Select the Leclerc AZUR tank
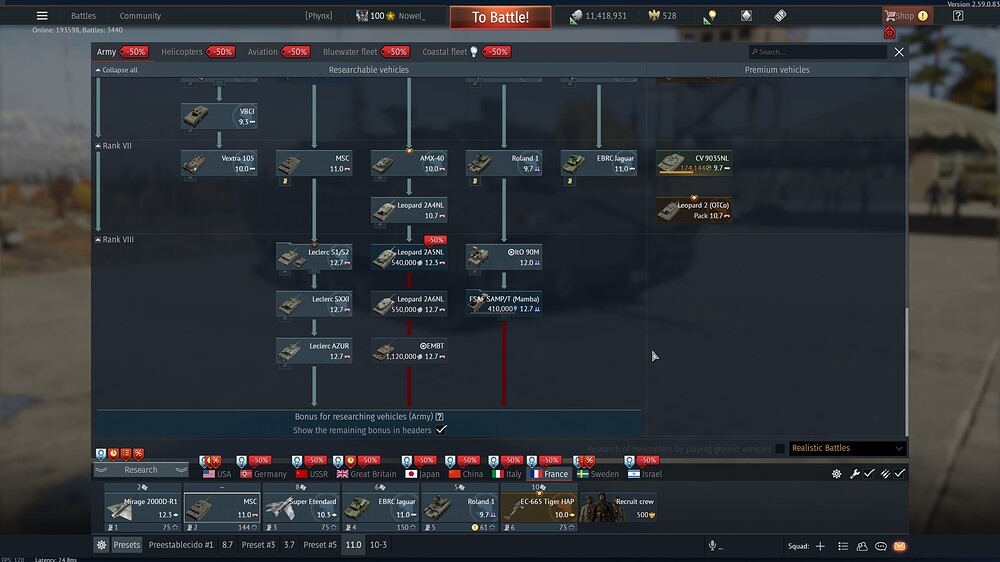Screen dimensions: 1000x562 [x=314, y=351]
